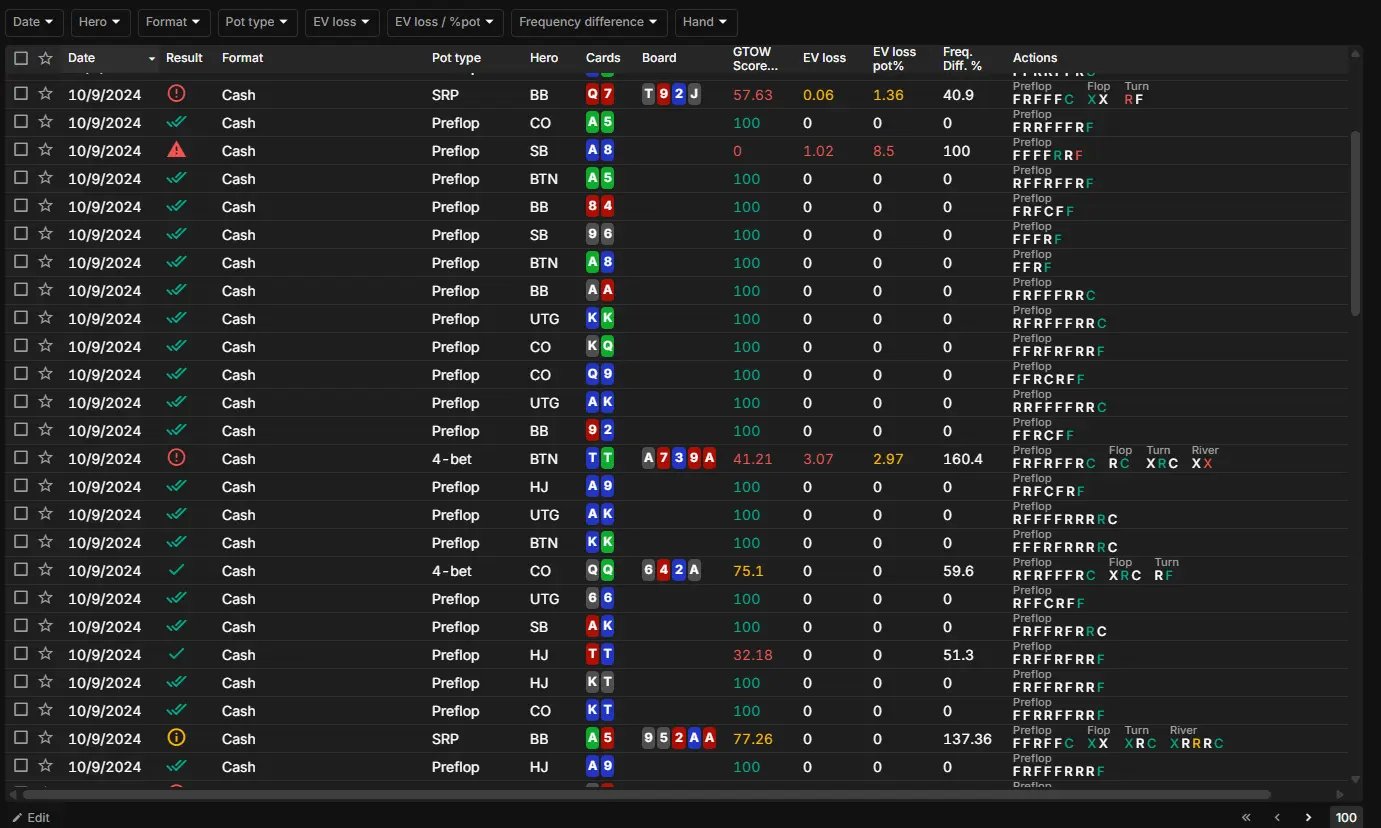Image resolution: width=1381 pixels, height=828 pixels.
Task: Toggle the select-all checkbox in header
Action: click(21, 58)
